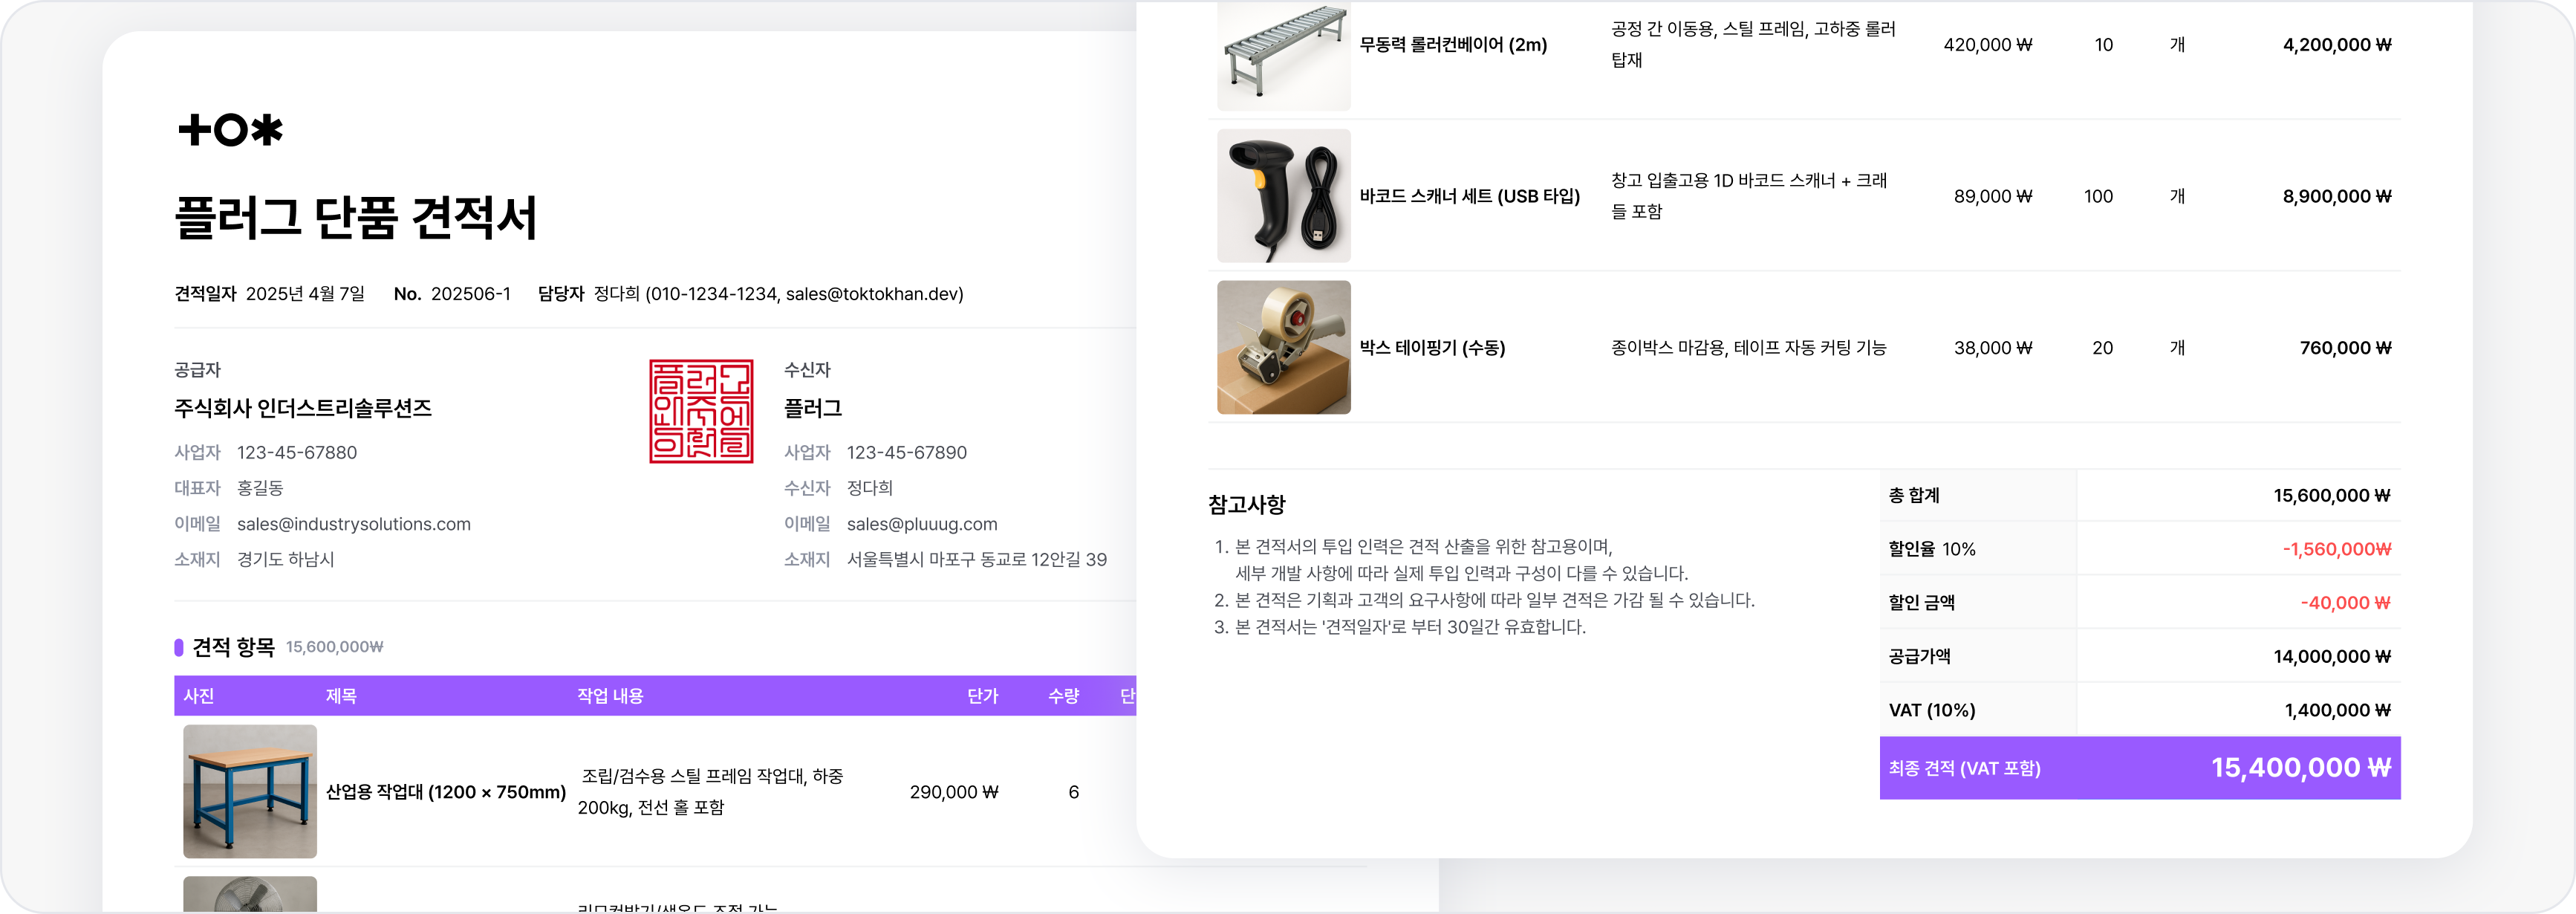Click VAT amount 1,400,000 ₩

[2337, 710]
